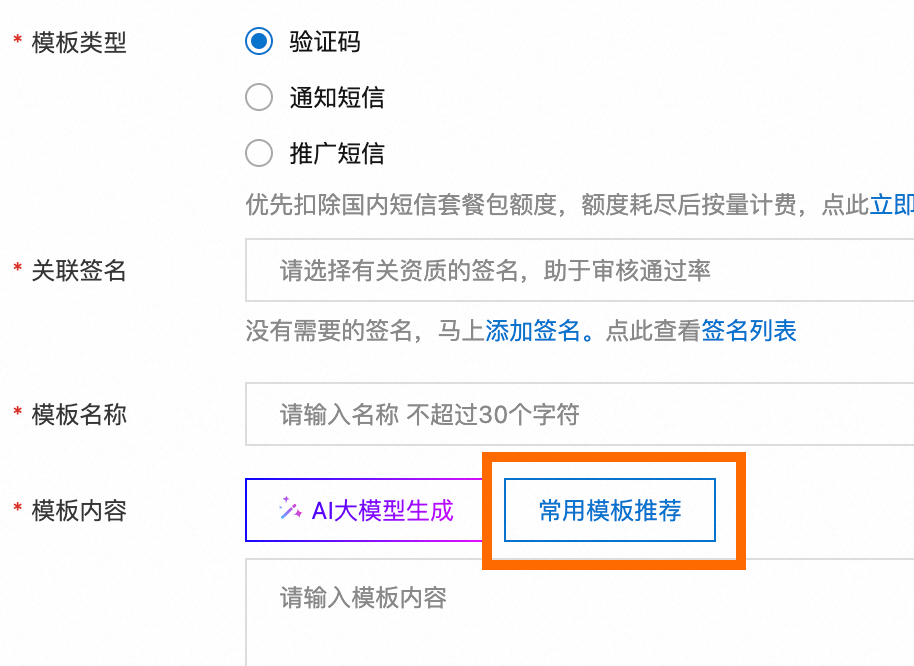
Task: Click the AI大模型生成 button
Action: tap(364, 510)
